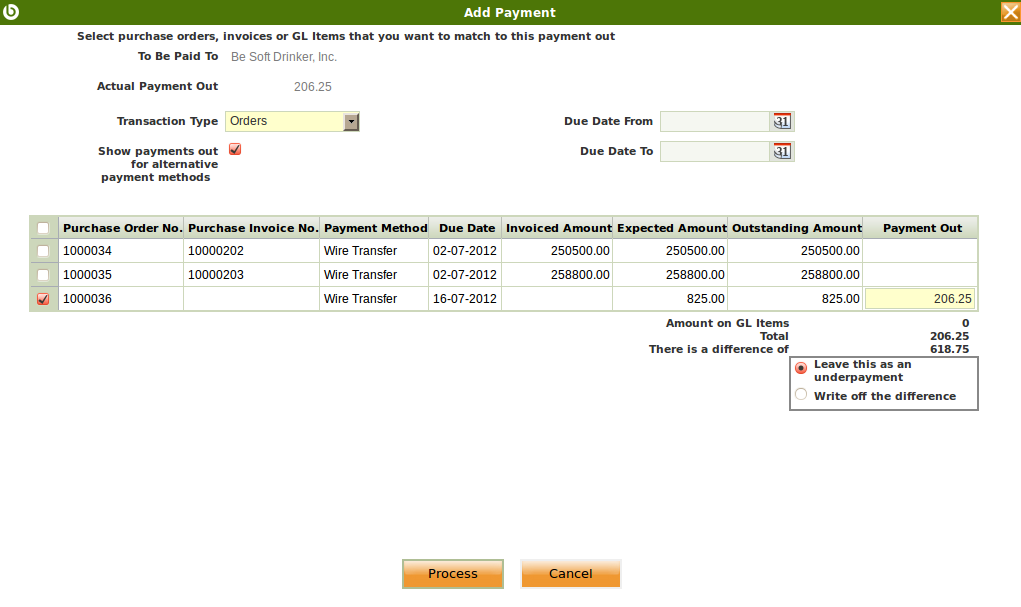
Task: Close the Add Payment dialog
Action: (x=1009, y=12)
